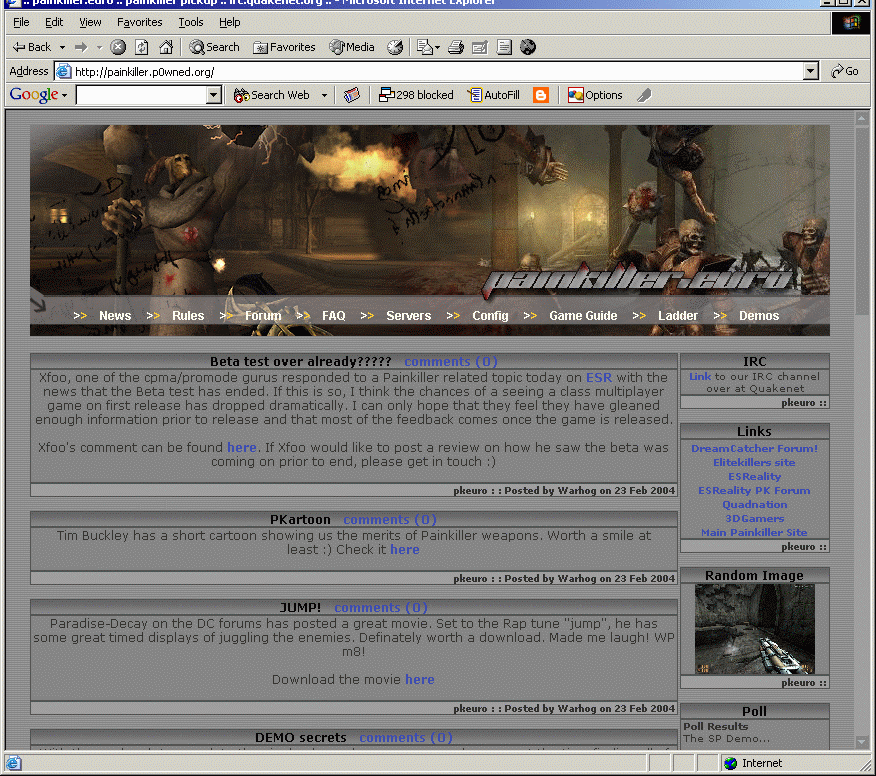
Task: Click the Edit page toolbar icon
Action: point(480,47)
